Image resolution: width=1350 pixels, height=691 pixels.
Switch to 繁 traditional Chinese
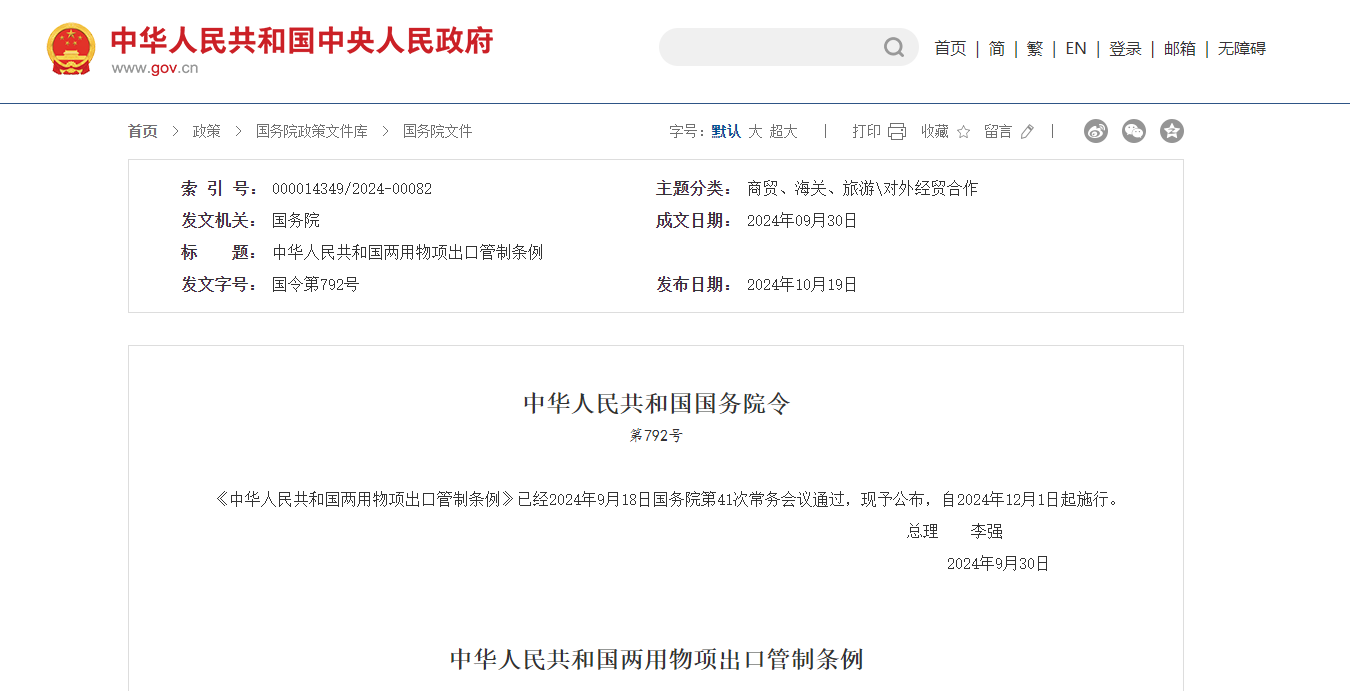pyautogui.click(x=1035, y=49)
